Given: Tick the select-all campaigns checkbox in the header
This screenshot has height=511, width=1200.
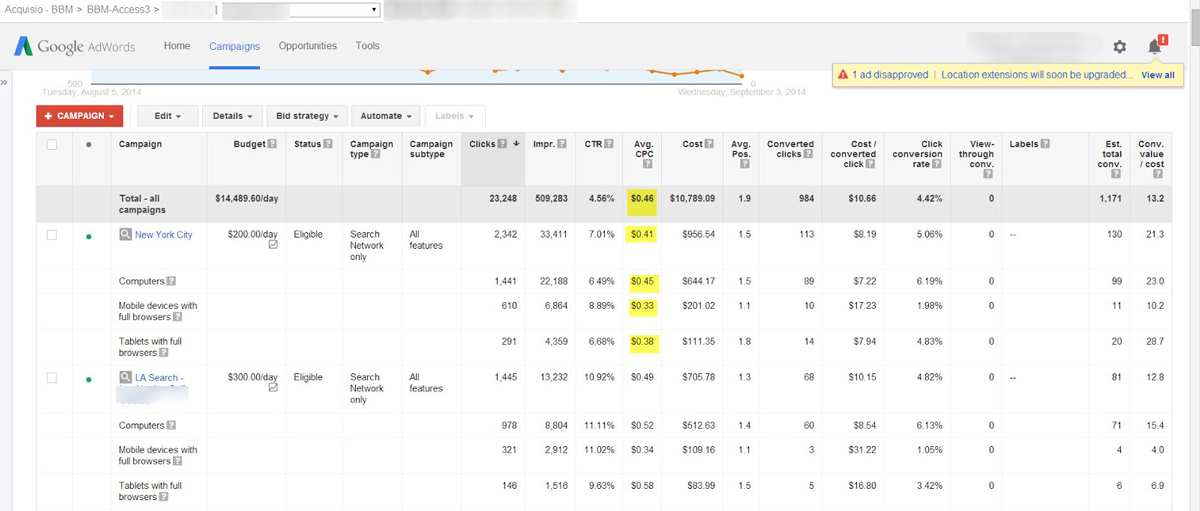Looking at the screenshot, I should point(52,144).
